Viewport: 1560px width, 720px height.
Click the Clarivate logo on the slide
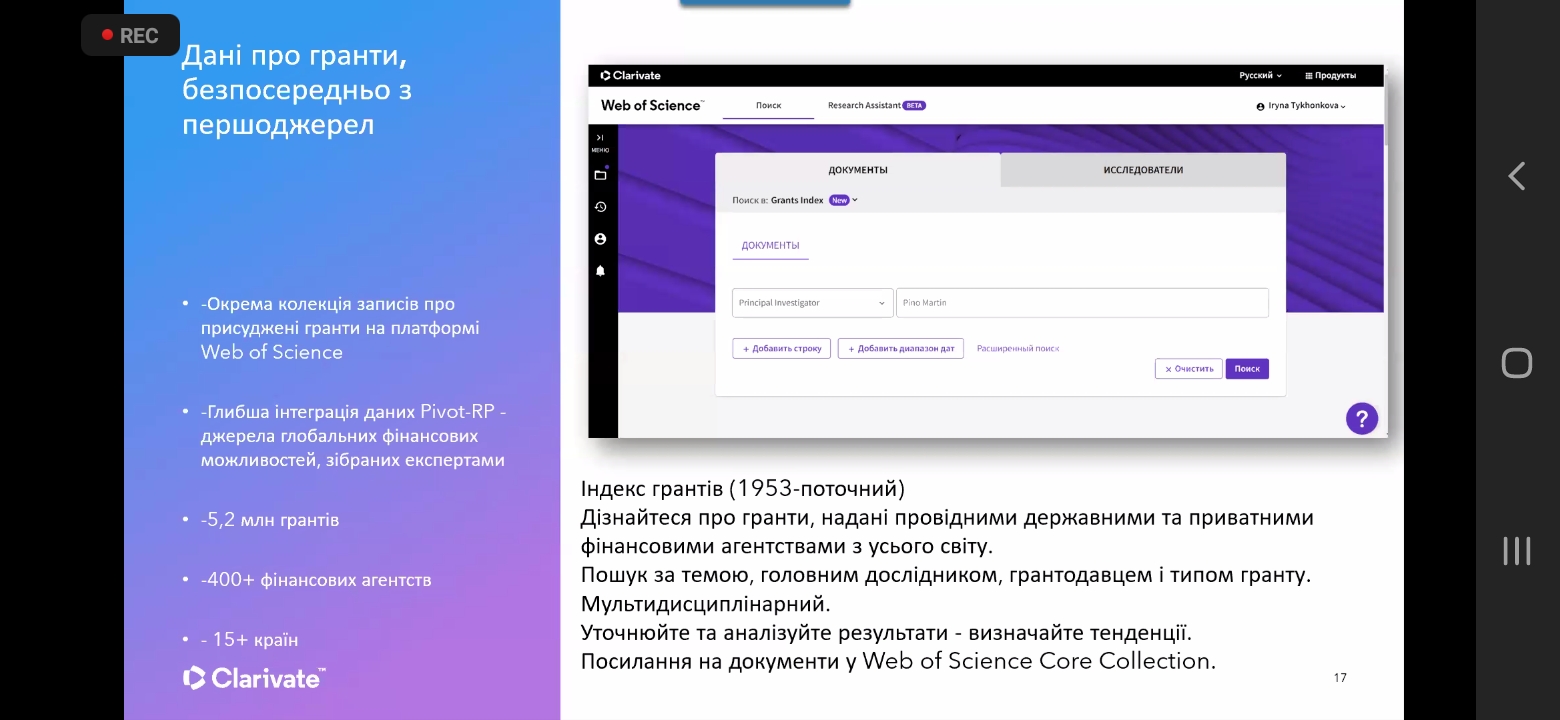point(254,678)
